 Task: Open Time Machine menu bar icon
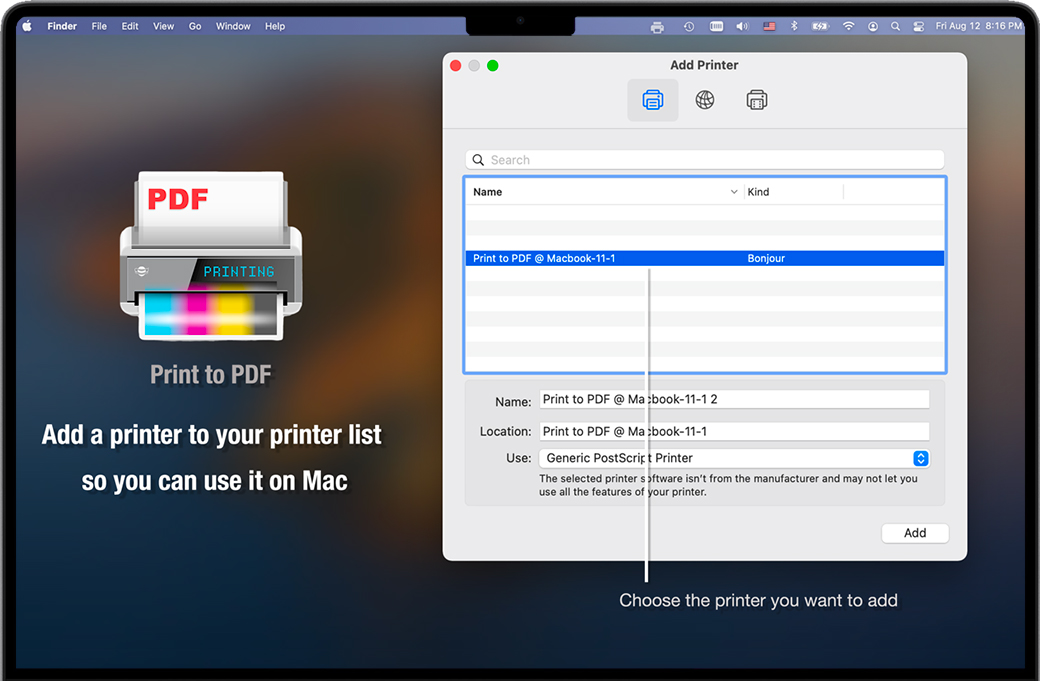click(689, 26)
